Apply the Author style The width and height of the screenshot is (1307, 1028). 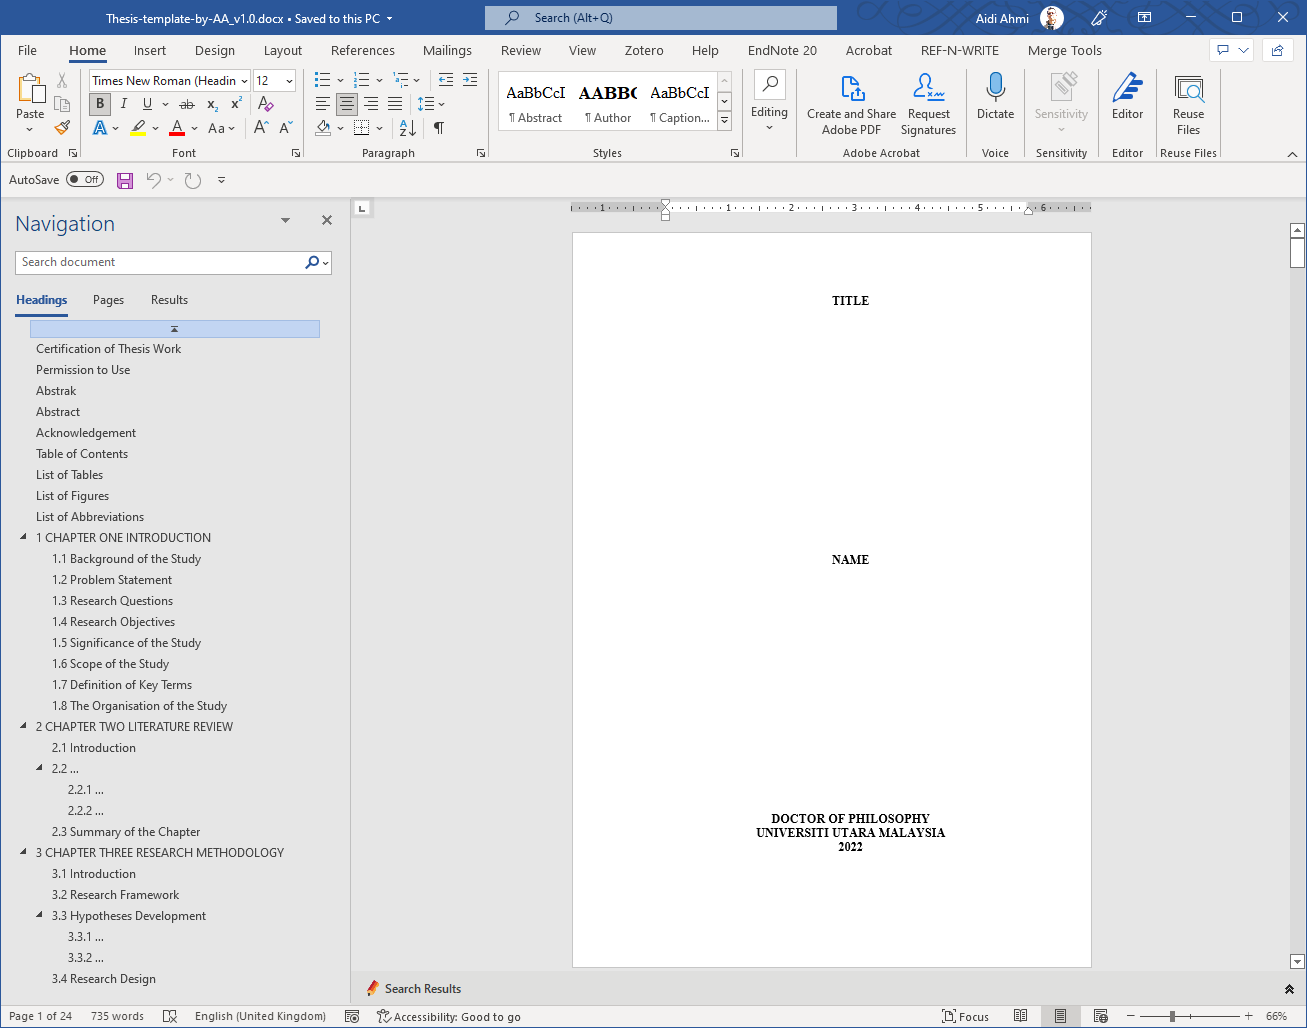[608, 101]
